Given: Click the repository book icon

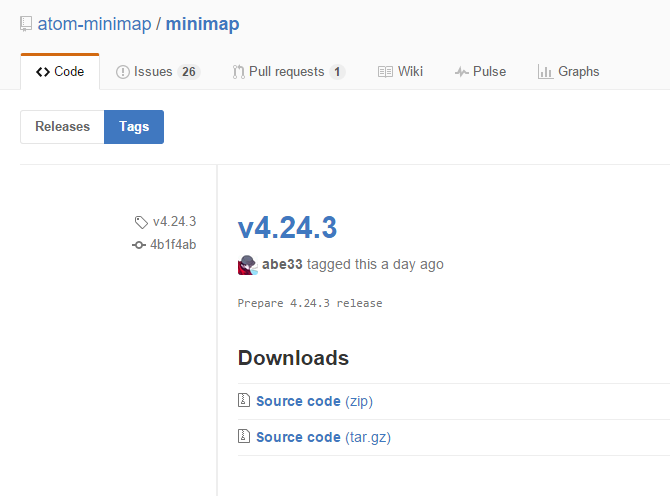Looking at the screenshot, I should pyautogui.click(x=26, y=24).
